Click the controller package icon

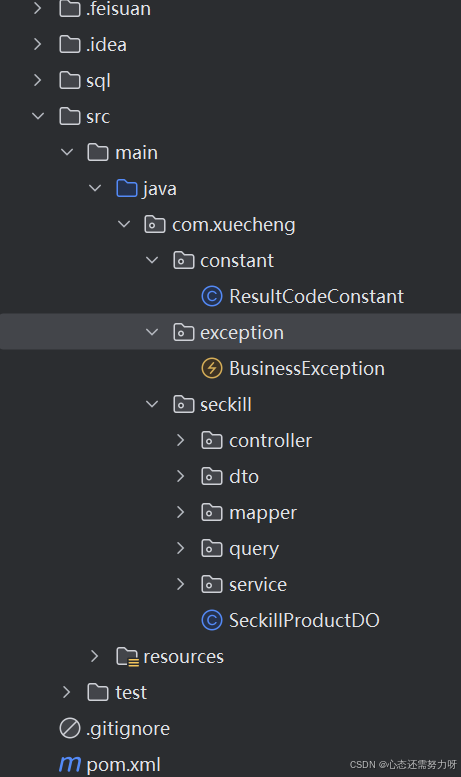point(212,440)
